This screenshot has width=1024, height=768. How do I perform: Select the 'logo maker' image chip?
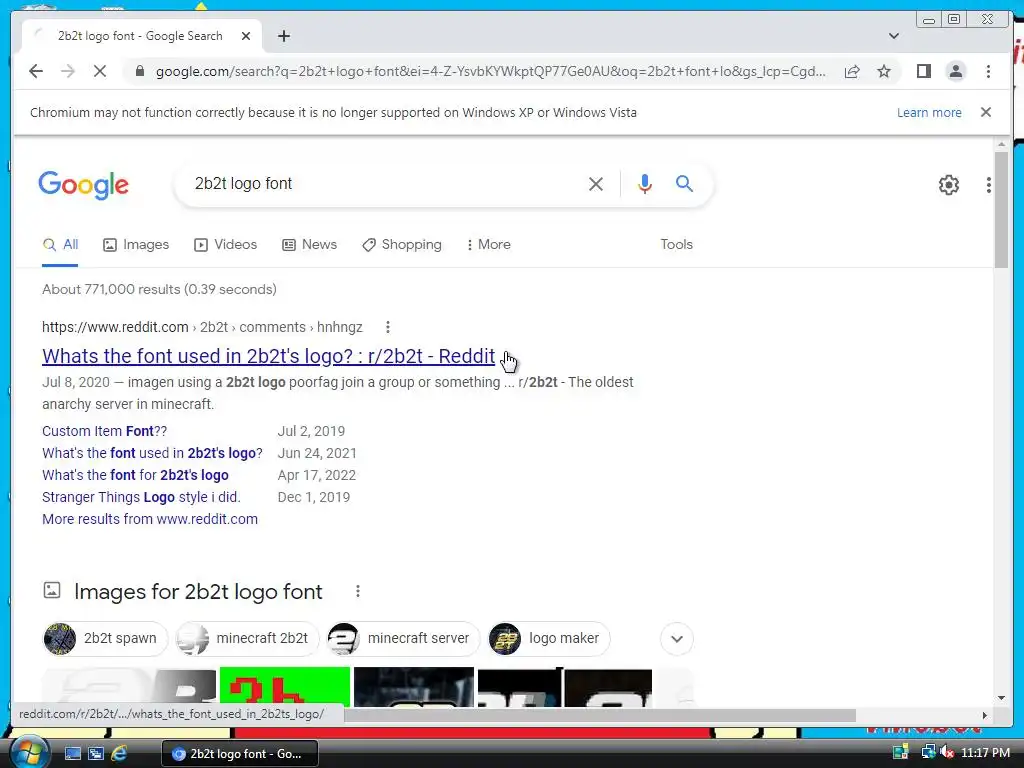point(549,639)
